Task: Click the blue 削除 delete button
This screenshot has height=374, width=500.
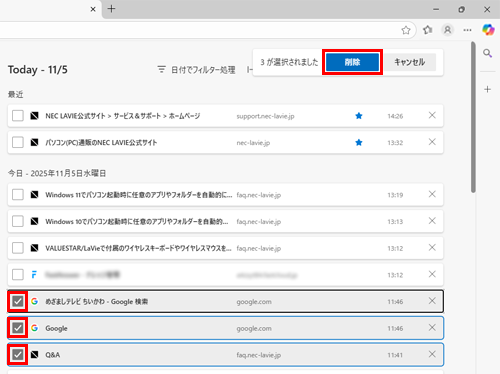Action: tap(352, 62)
